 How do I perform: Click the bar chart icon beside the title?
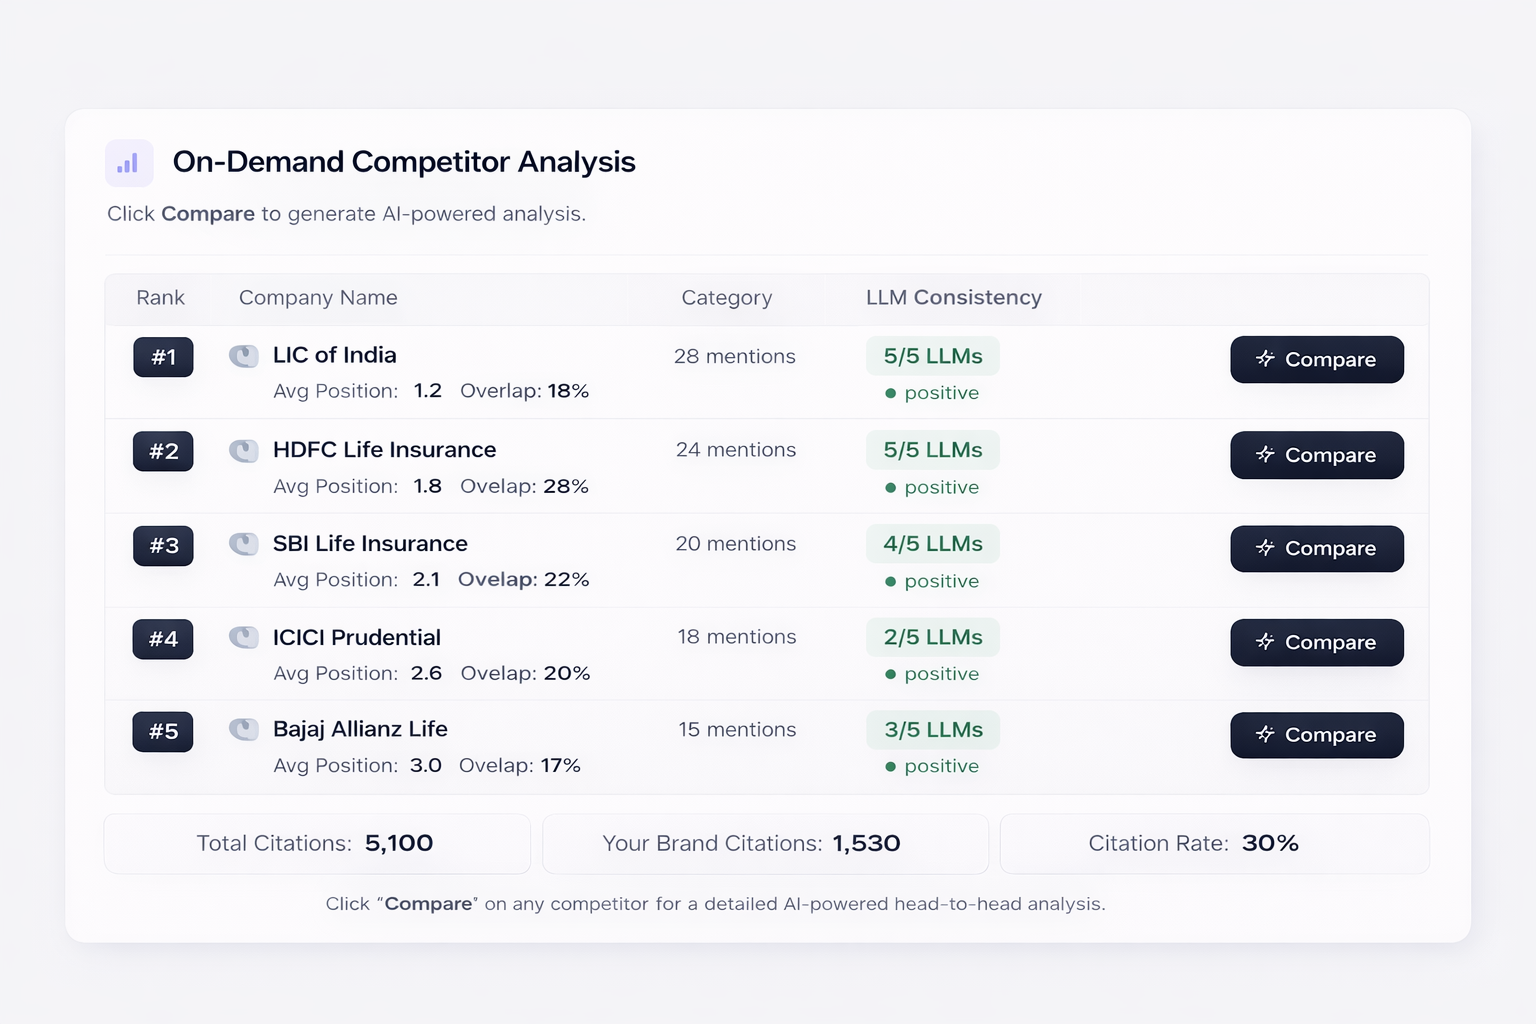tap(128, 163)
